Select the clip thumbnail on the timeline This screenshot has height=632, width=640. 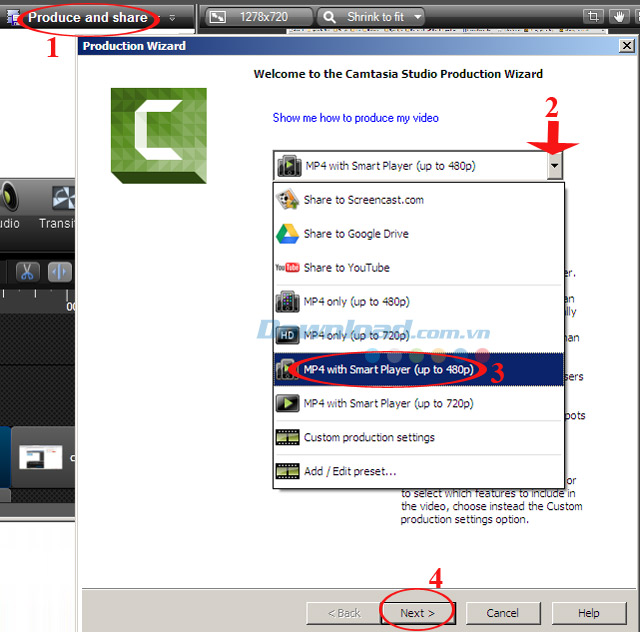pos(41,457)
